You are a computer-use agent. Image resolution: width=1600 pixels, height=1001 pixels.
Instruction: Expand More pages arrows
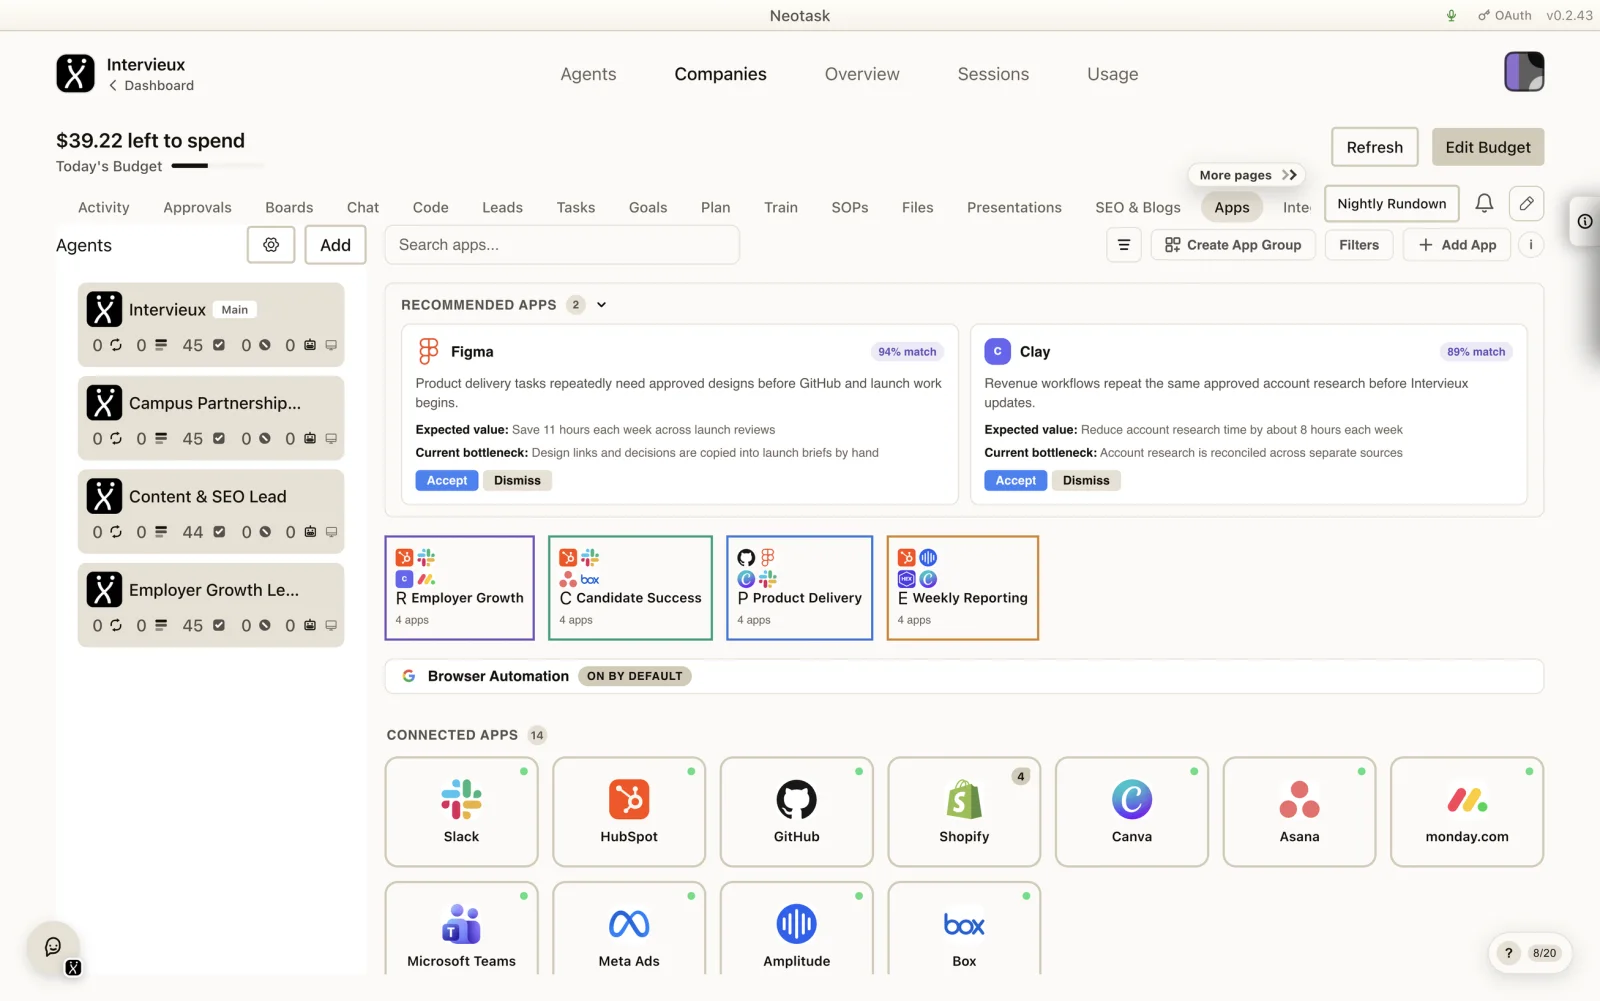(x=1289, y=175)
